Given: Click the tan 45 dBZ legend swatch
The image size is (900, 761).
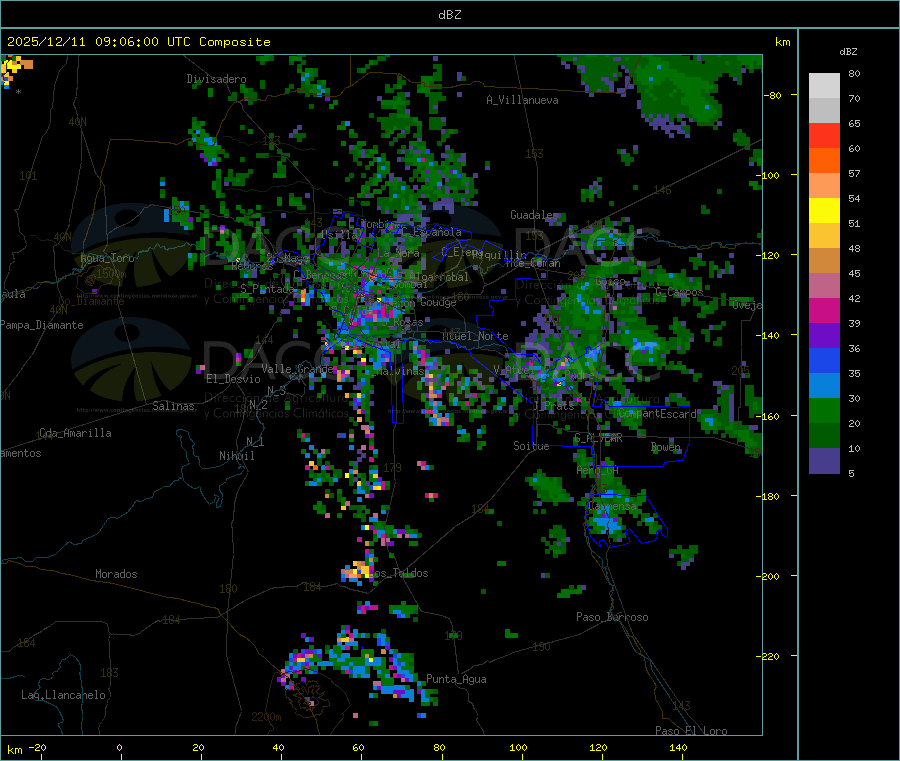Looking at the screenshot, I should [824, 261].
